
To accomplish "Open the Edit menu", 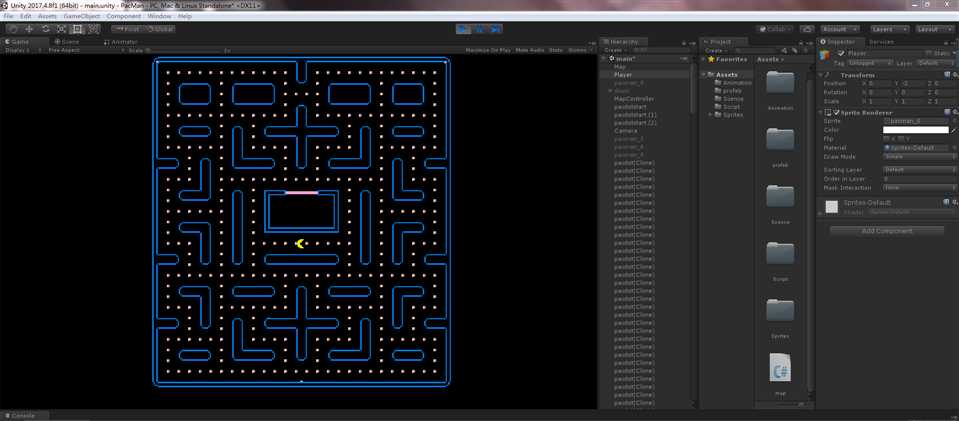I will pyautogui.click(x=26, y=16).
